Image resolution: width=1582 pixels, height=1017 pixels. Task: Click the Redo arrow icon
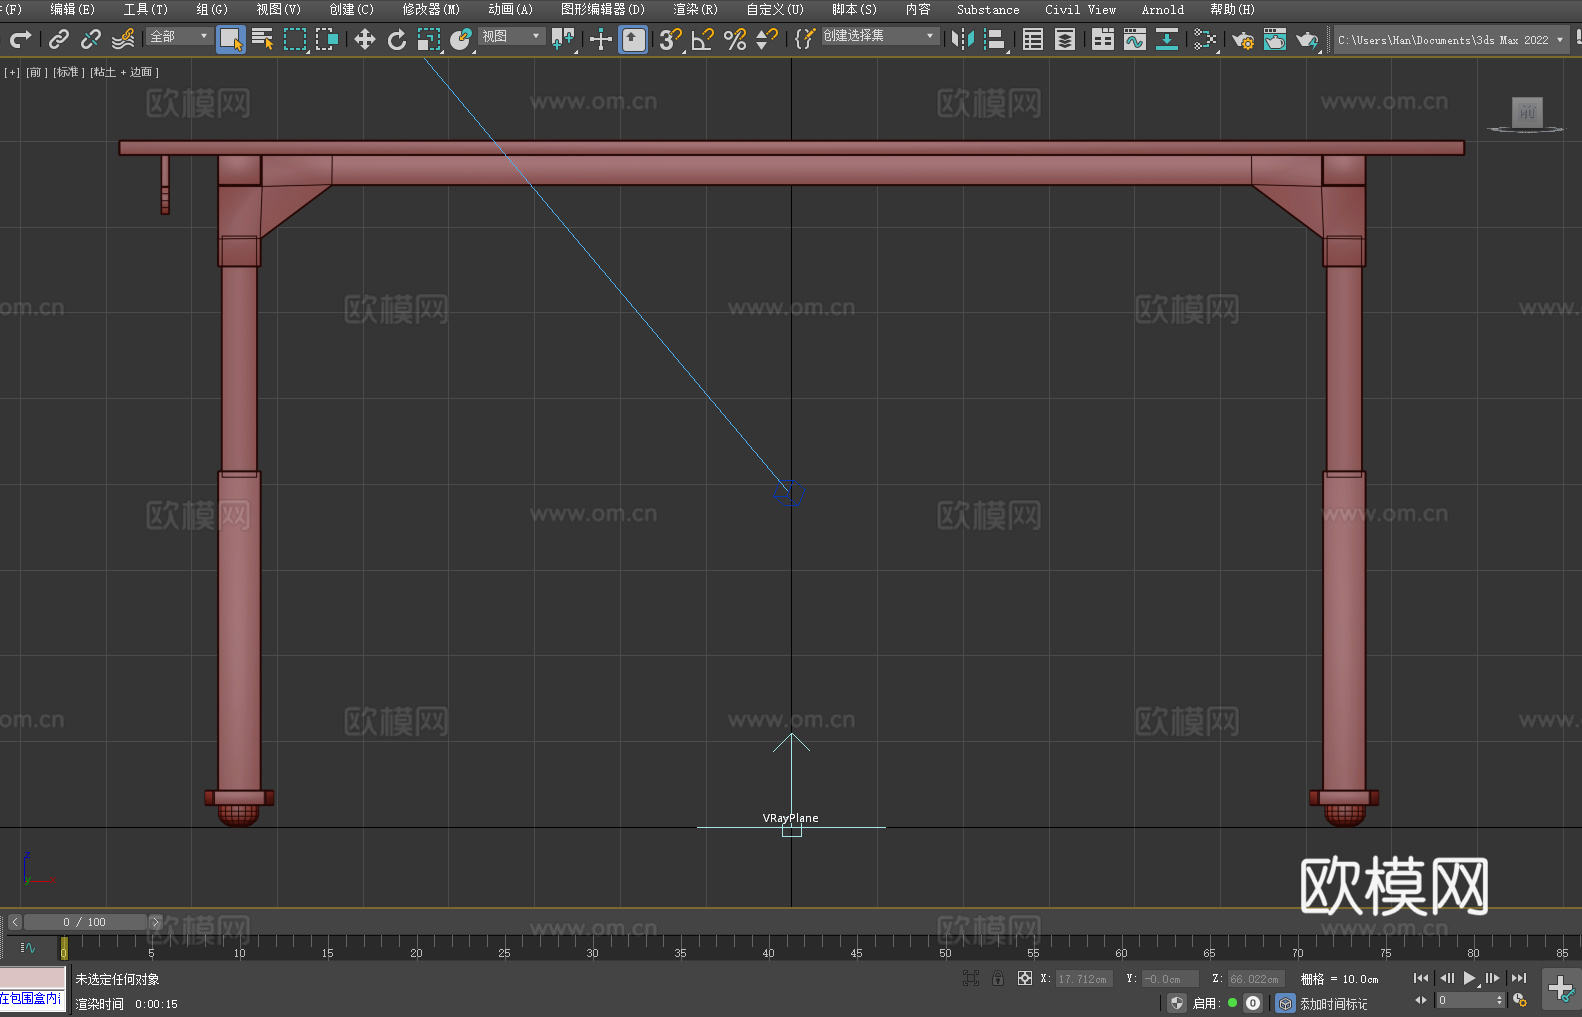point(20,39)
